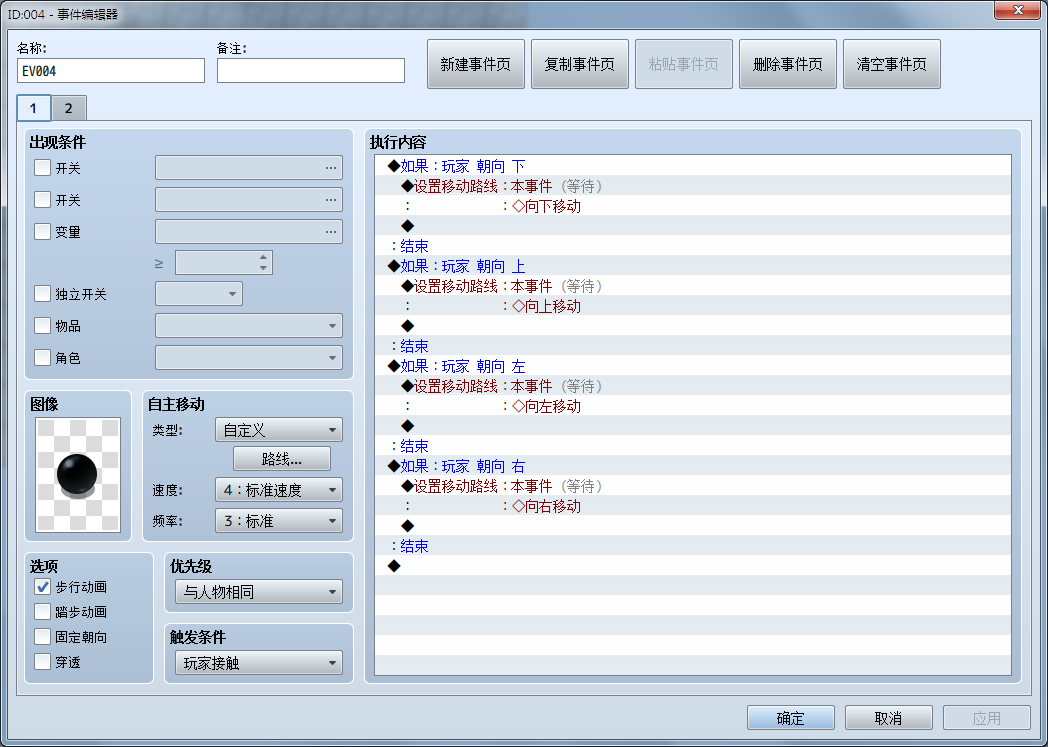1048x747 pixels.
Task: Select the last empty ◆ command line
Action: pyautogui.click(x=692, y=566)
